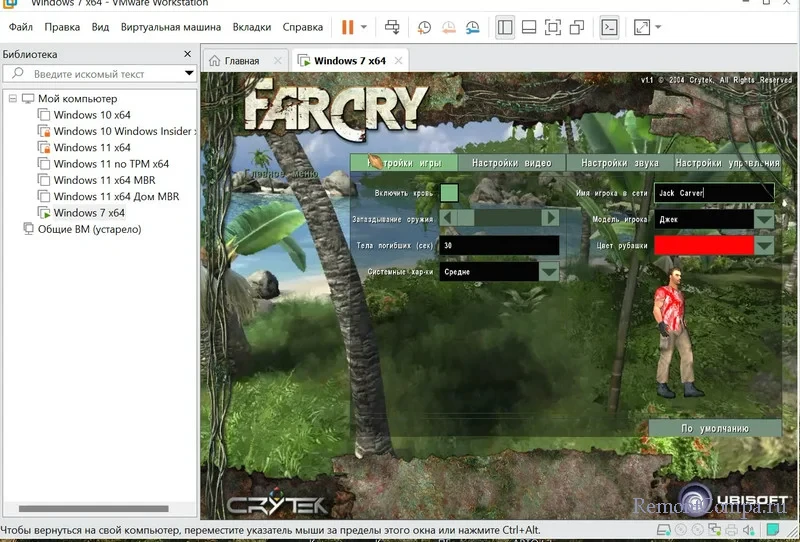The image size is (800, 542).
Task: Click the second CD/DVD status bar icon
Action: [x=697, y=530]
